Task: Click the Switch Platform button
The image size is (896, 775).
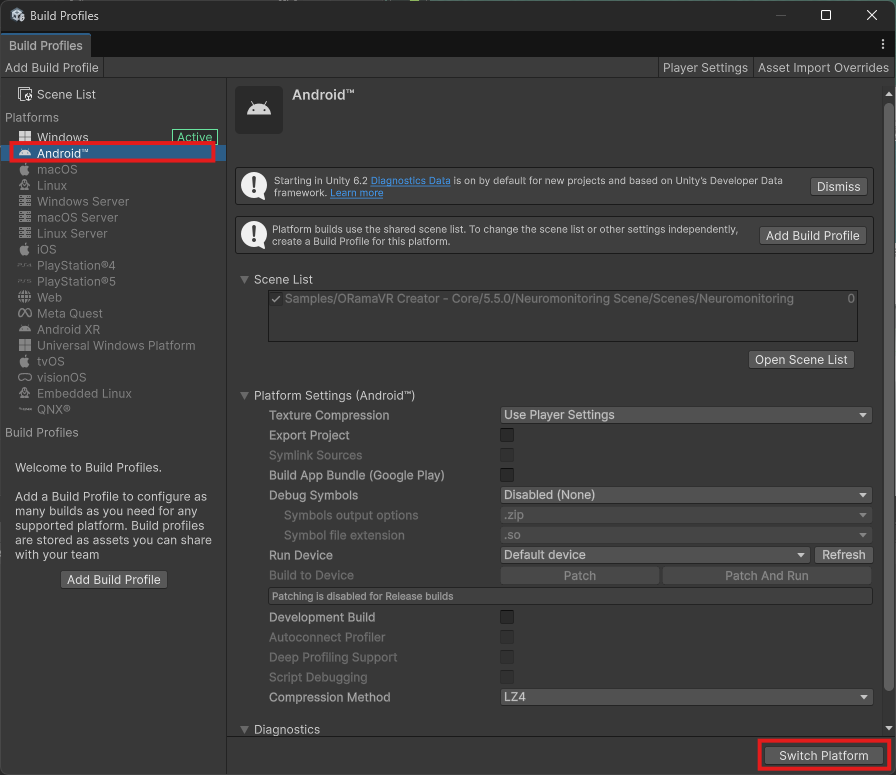Action: (x=823, y=756)
